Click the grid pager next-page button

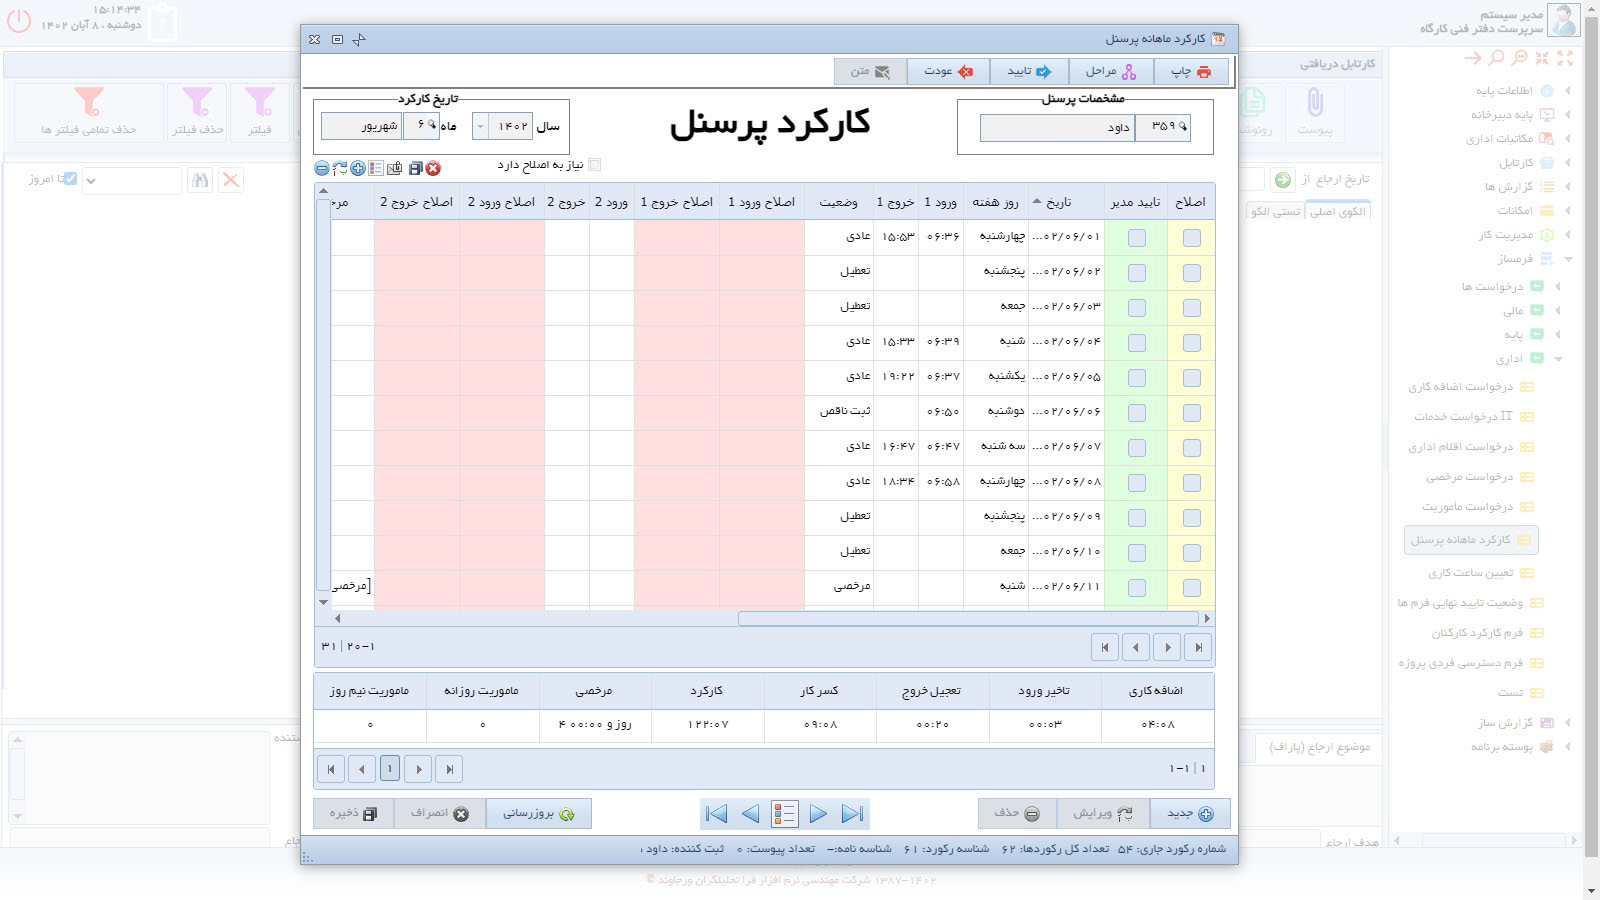point(1167,647)
